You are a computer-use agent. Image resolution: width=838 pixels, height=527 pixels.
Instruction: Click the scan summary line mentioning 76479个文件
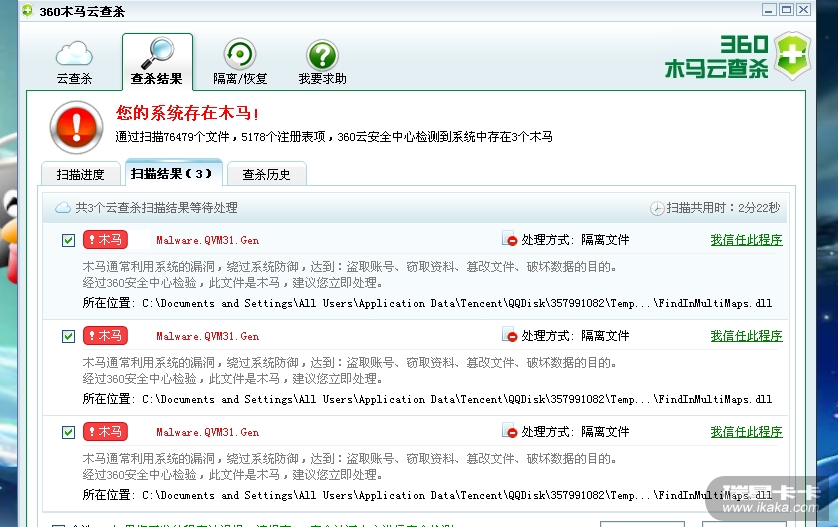click(x=334, y=137)
